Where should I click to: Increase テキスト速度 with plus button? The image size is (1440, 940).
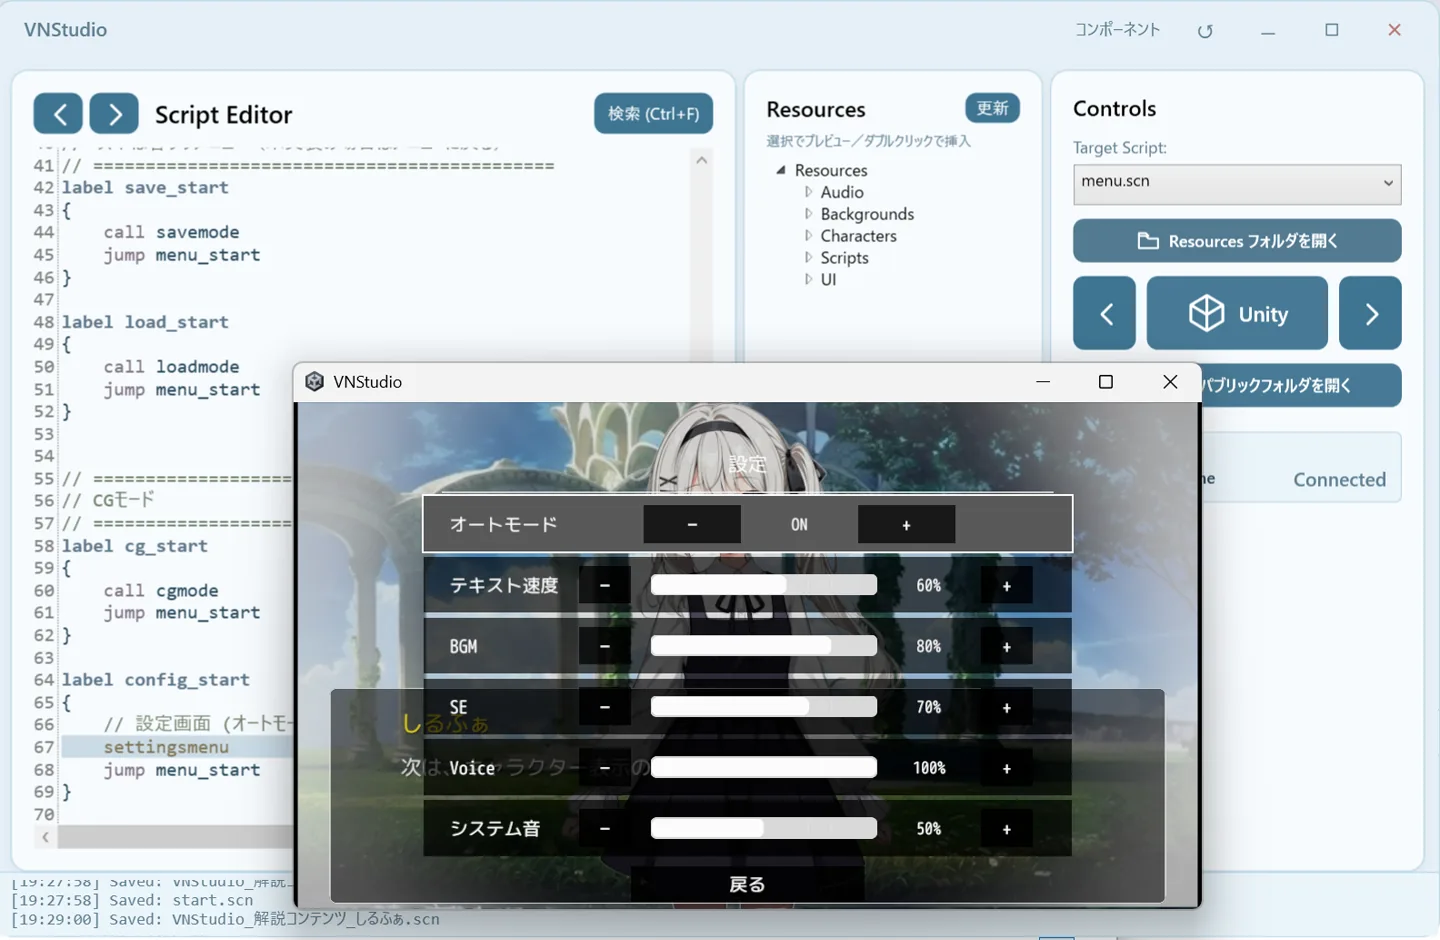1006,585
